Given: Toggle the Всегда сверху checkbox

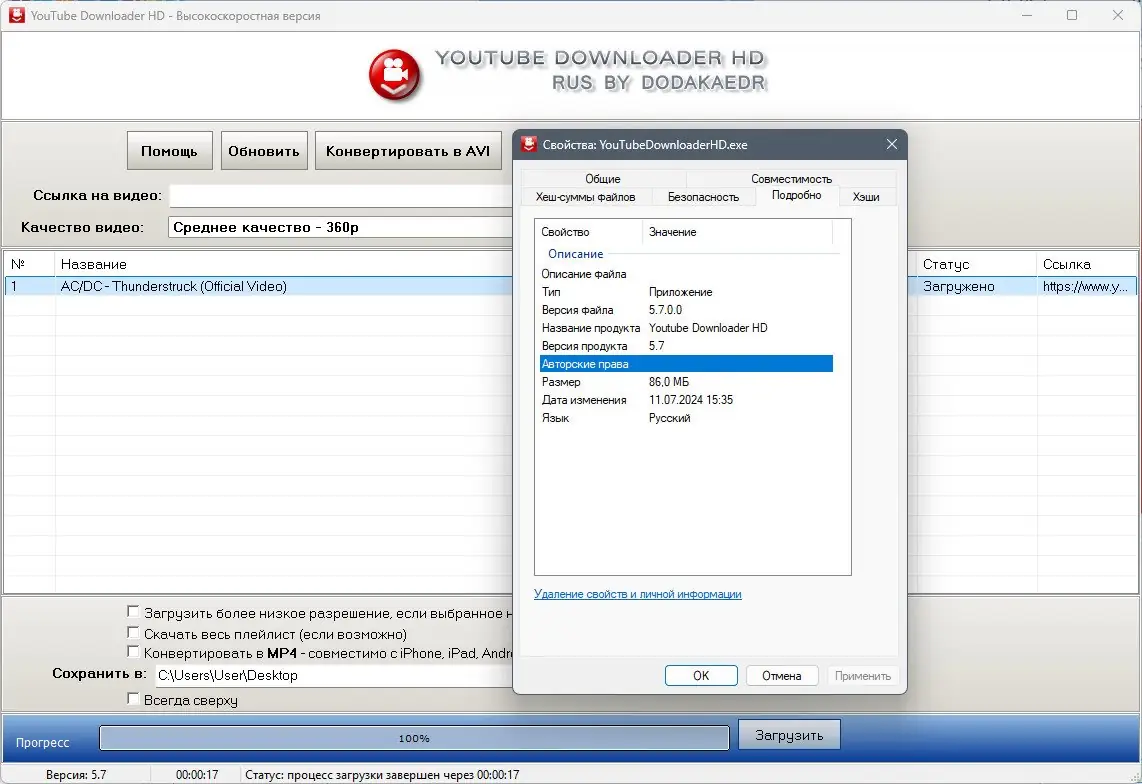Looking at the screenshot, I should click(x=133, y=699).
